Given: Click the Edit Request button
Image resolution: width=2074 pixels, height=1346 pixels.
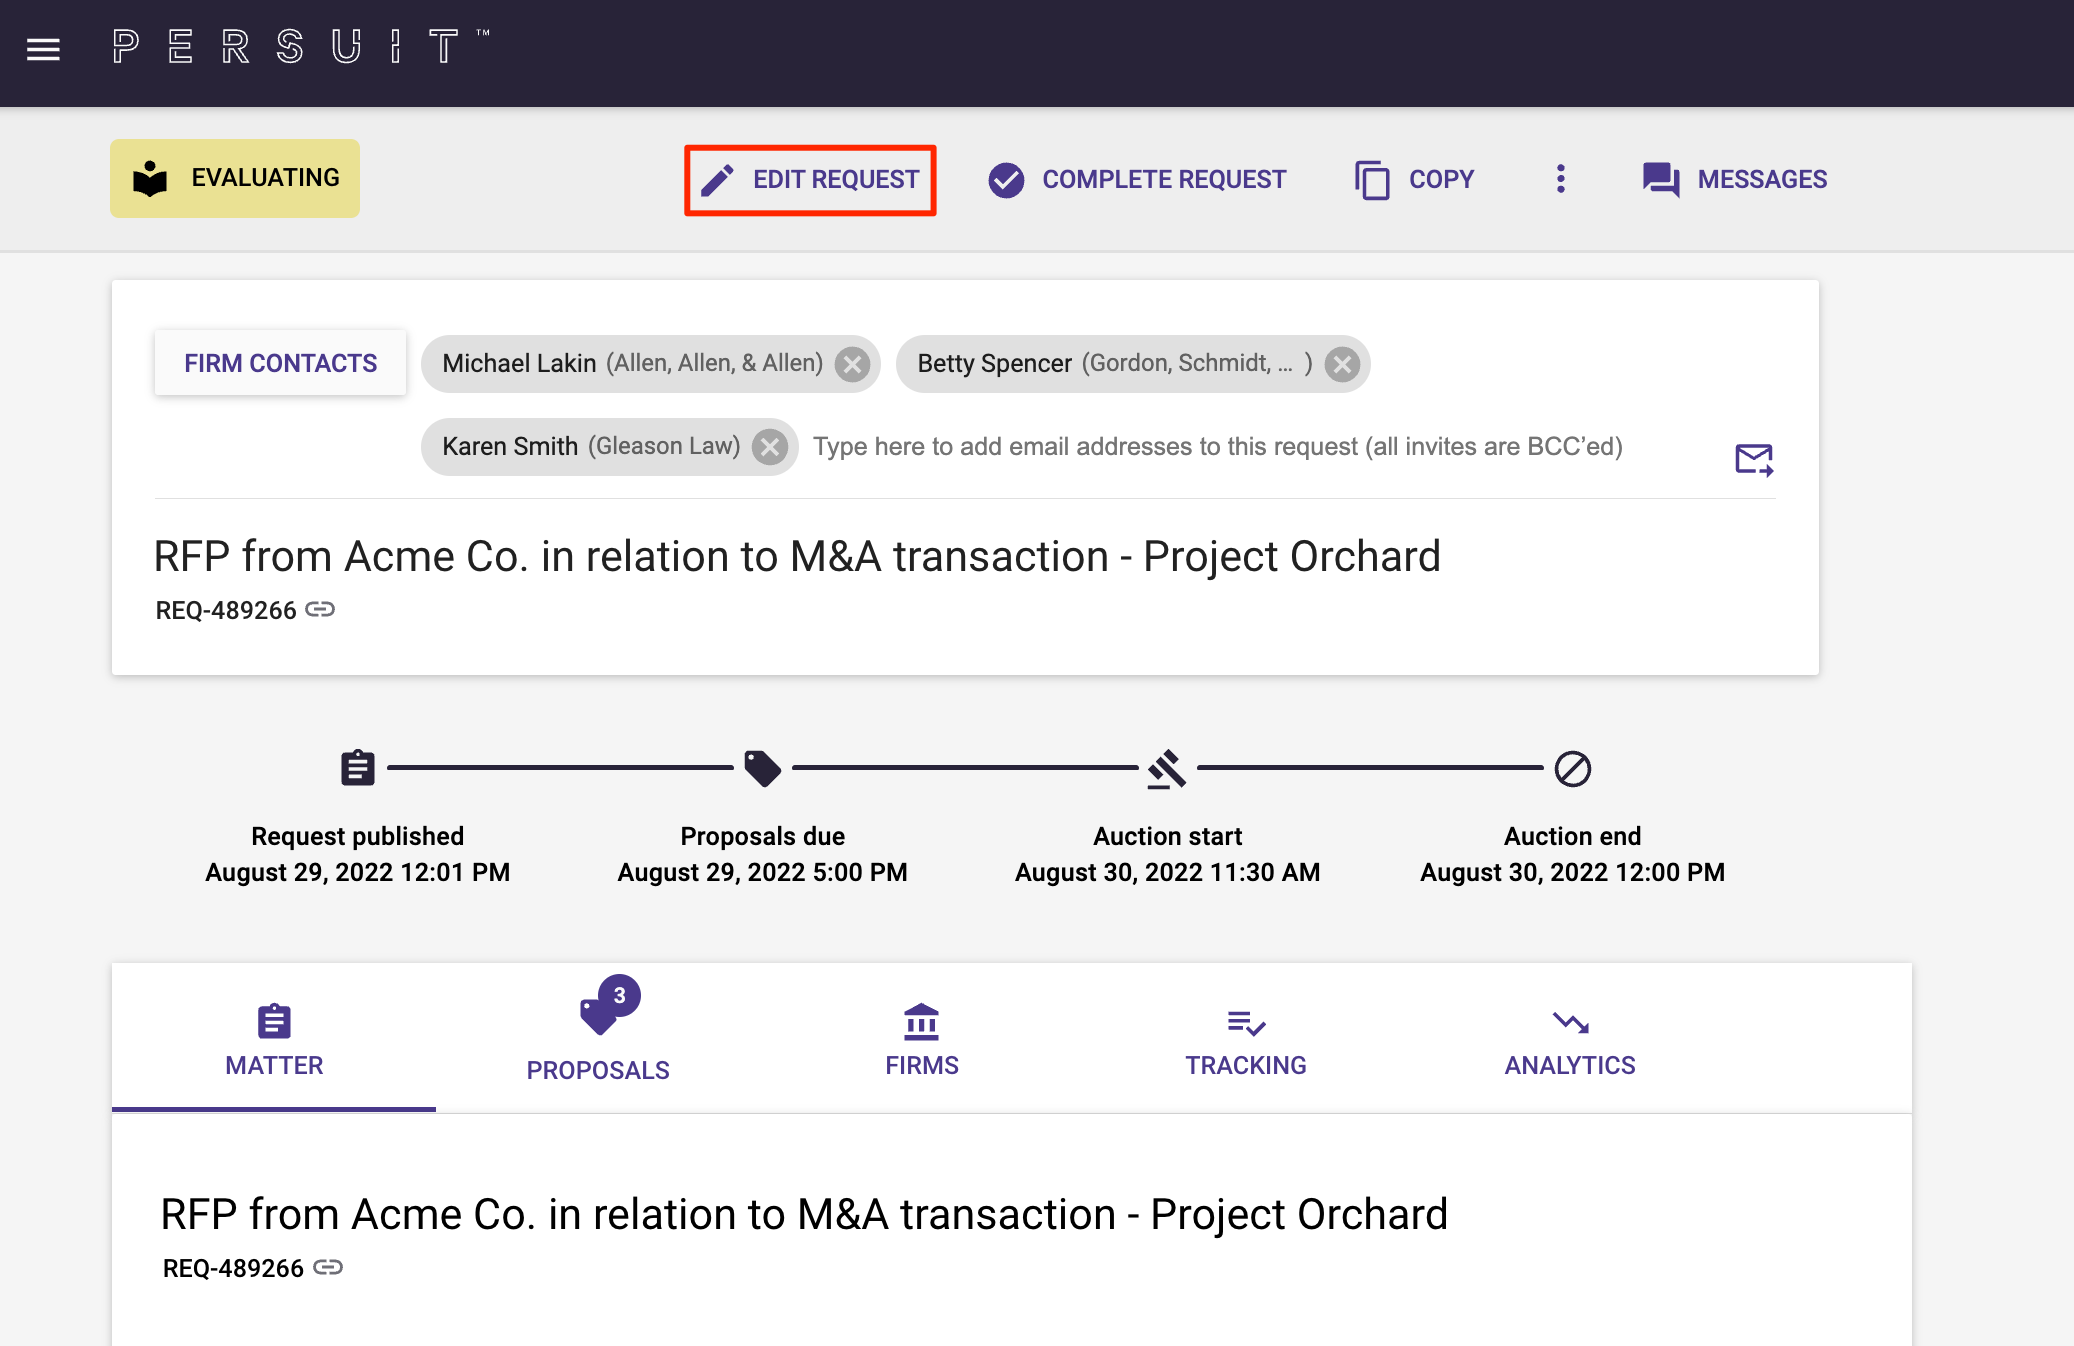Looking at the screenshot, I should point(810,180).
